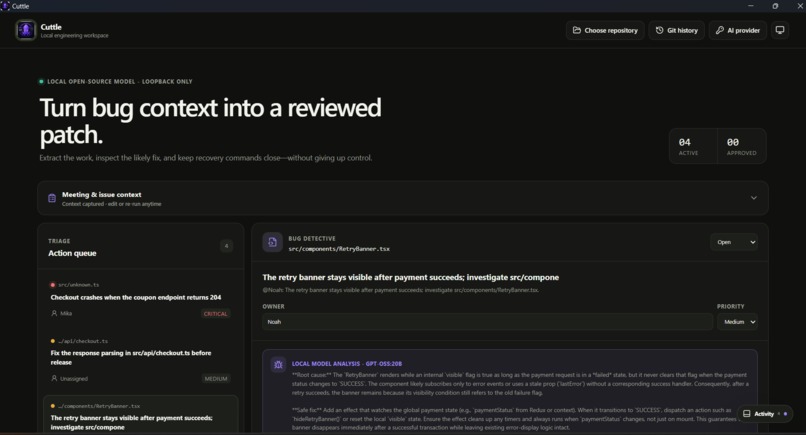Click the Activity panel icon
Image resolution: width=806 pixels, height=435 pixels.
(746, 413)
